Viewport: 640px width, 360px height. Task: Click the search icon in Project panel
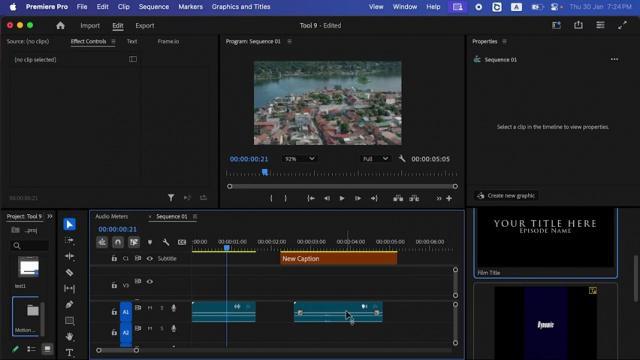click(17, 246)
